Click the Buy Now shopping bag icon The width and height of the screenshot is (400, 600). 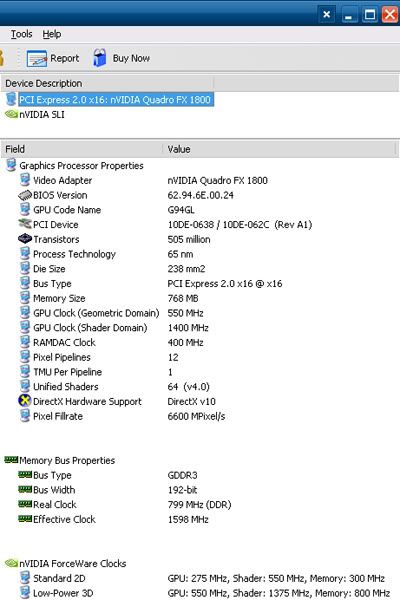pyautogui.click(x=100, y=58)
